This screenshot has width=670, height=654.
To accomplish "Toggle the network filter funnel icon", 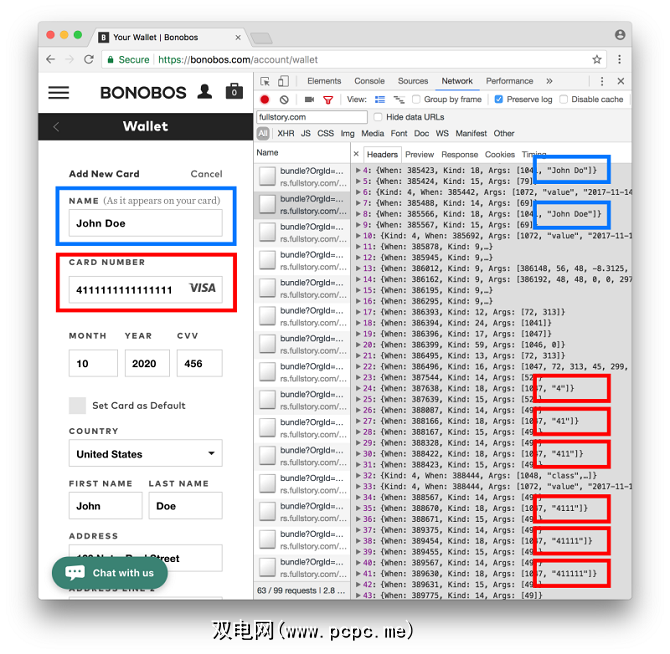I will [x=328, y=100].
